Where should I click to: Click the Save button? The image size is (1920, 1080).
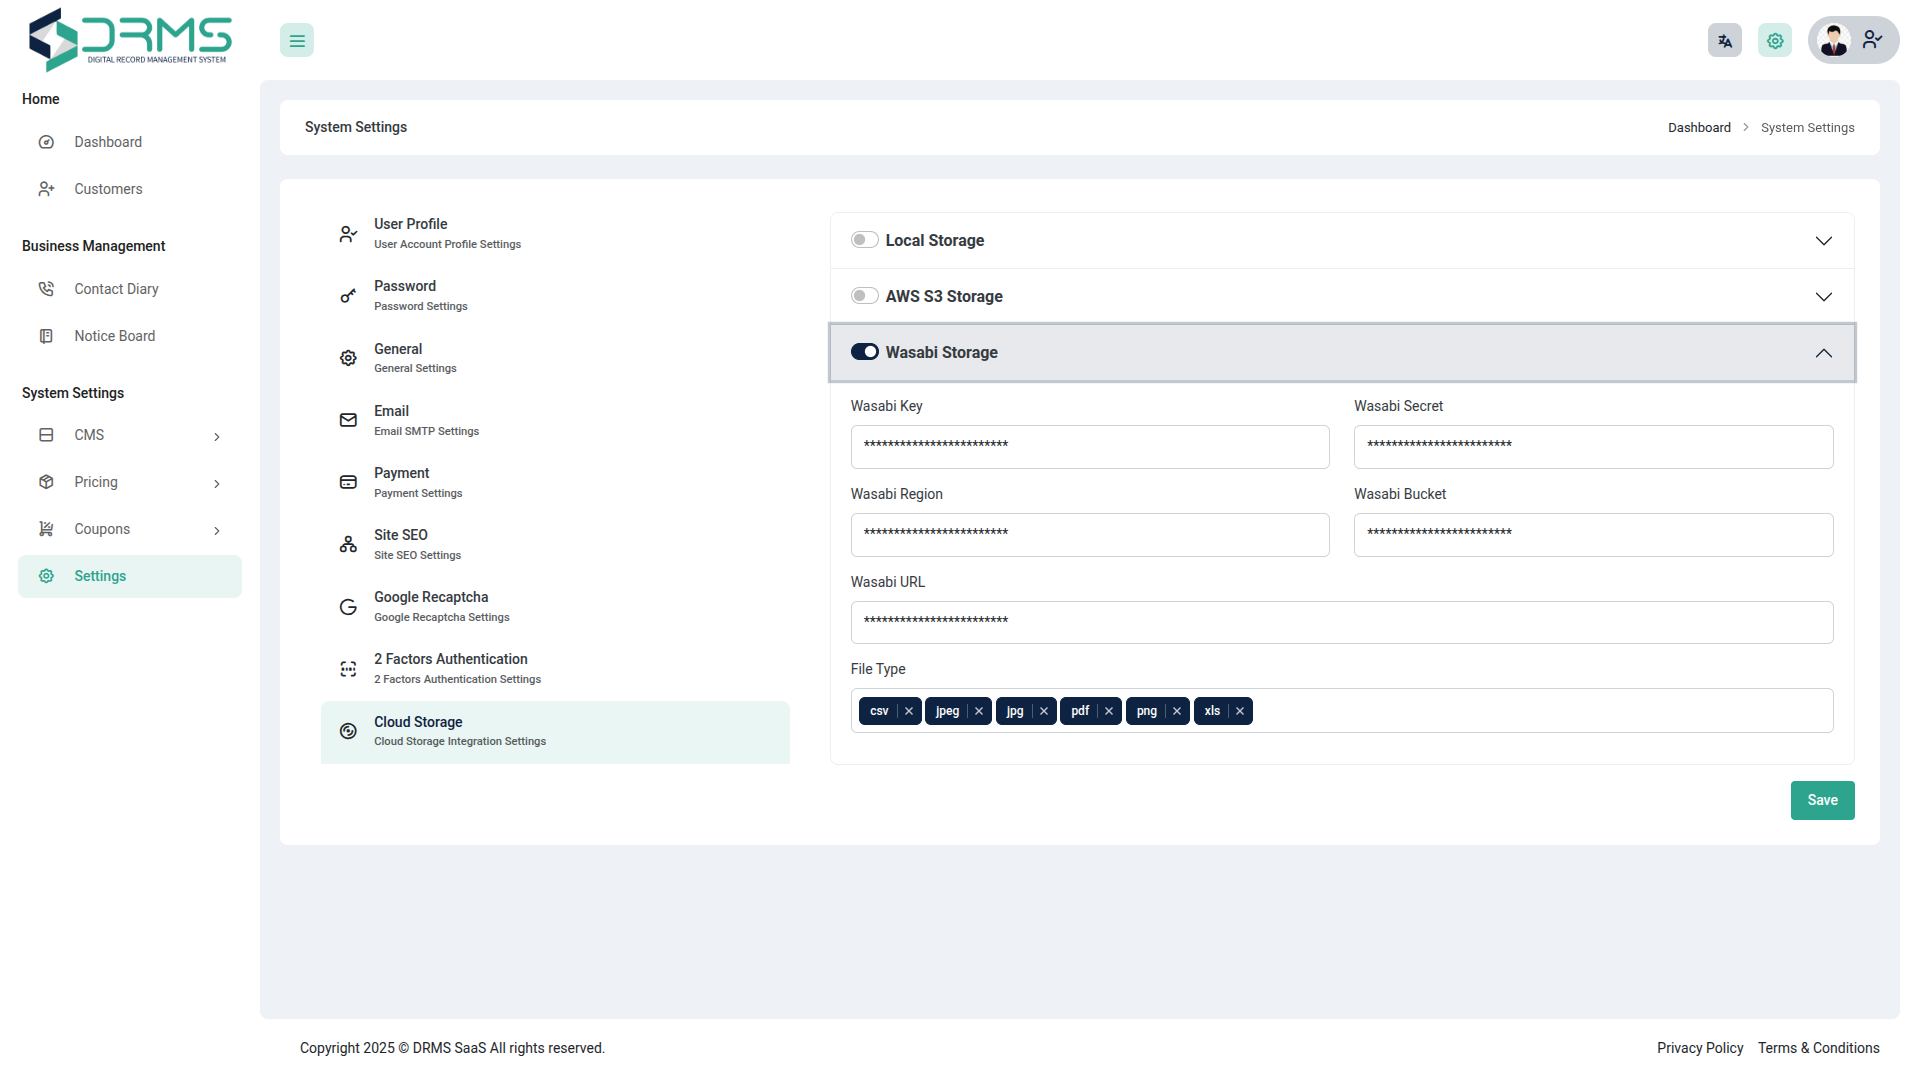(x=1821, y=800)
